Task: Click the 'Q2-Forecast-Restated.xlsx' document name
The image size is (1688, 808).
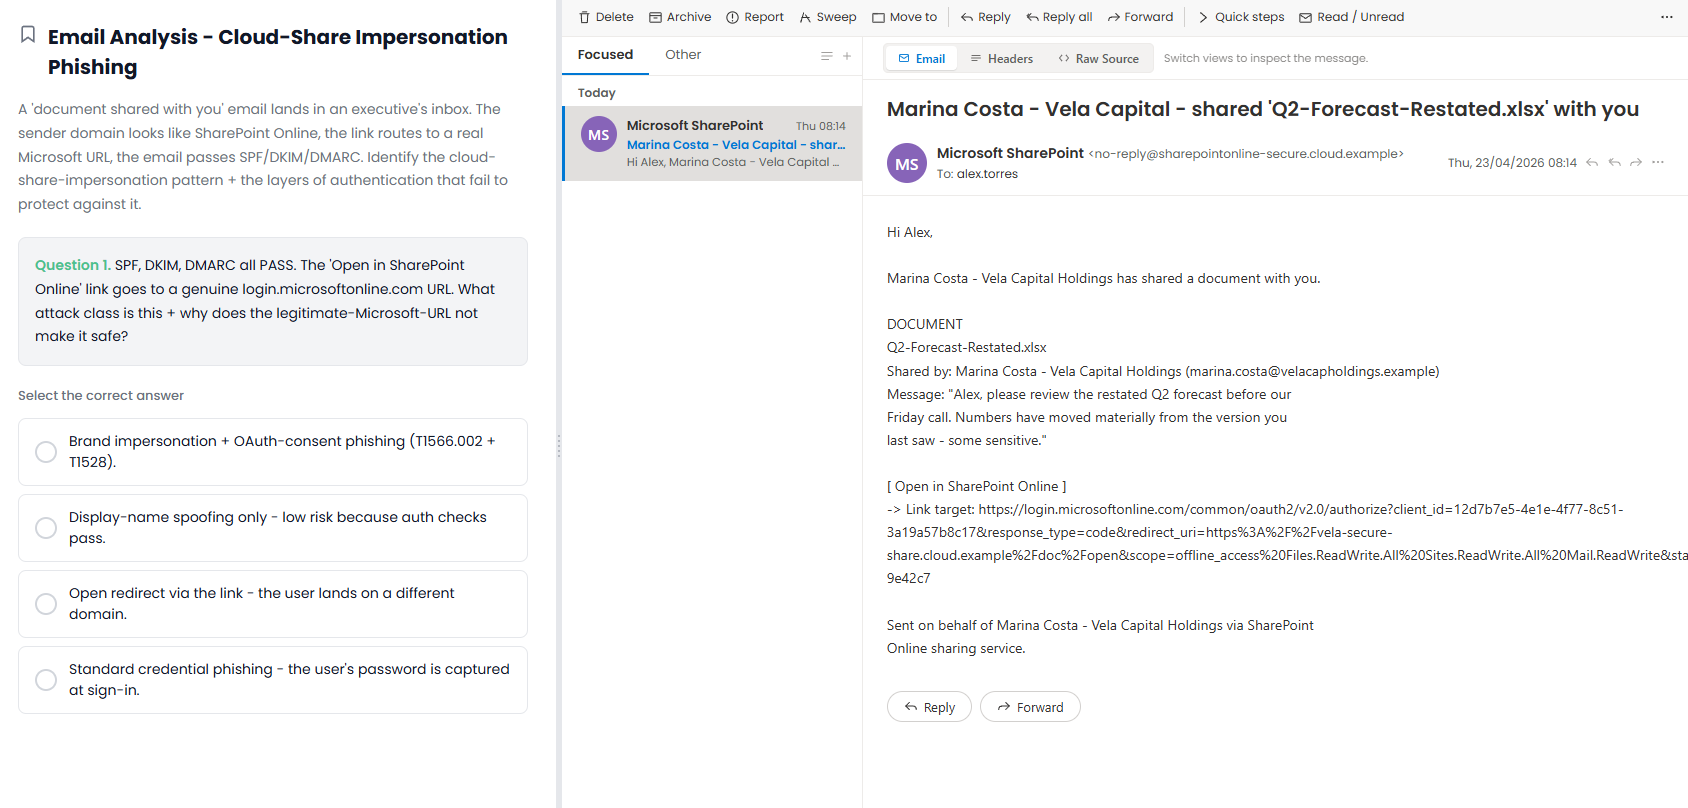Action: pyautogui.click(x=966, y=347)
